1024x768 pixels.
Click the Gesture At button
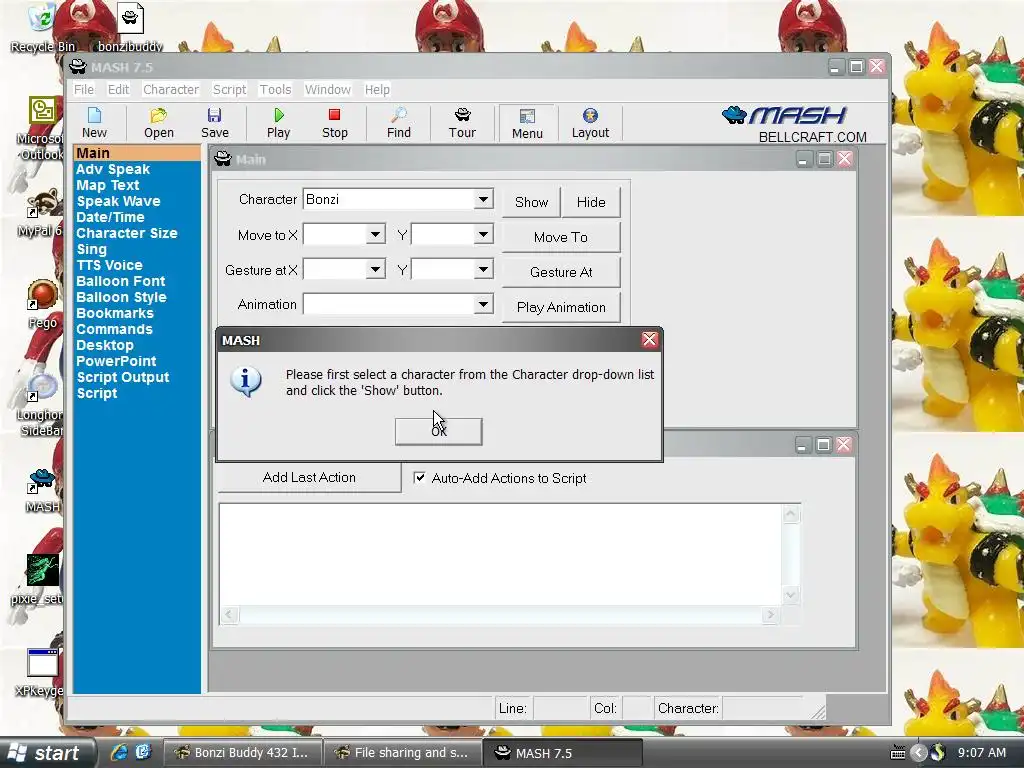[x=561, y=272]
